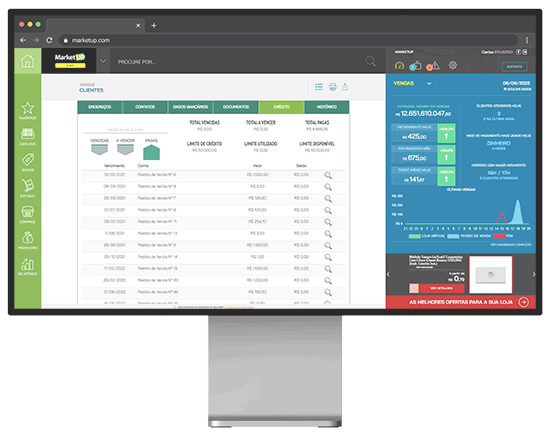Select the Crédito tab
Screen dimensions: 550x436
pyautogui.click(x=281, y=107)
